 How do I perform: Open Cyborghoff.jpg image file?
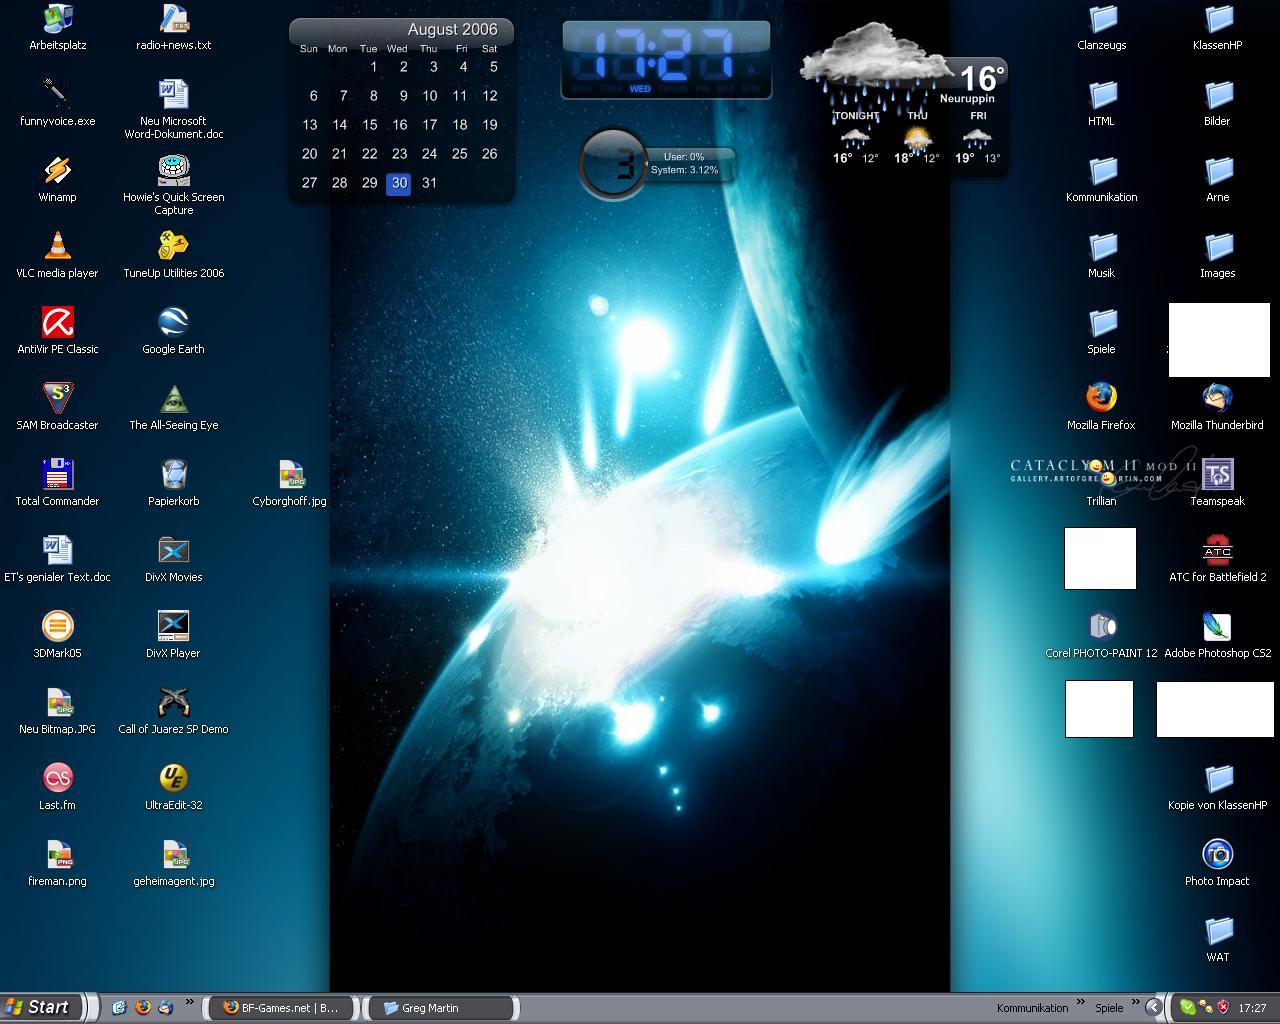(x=290, y=483)
